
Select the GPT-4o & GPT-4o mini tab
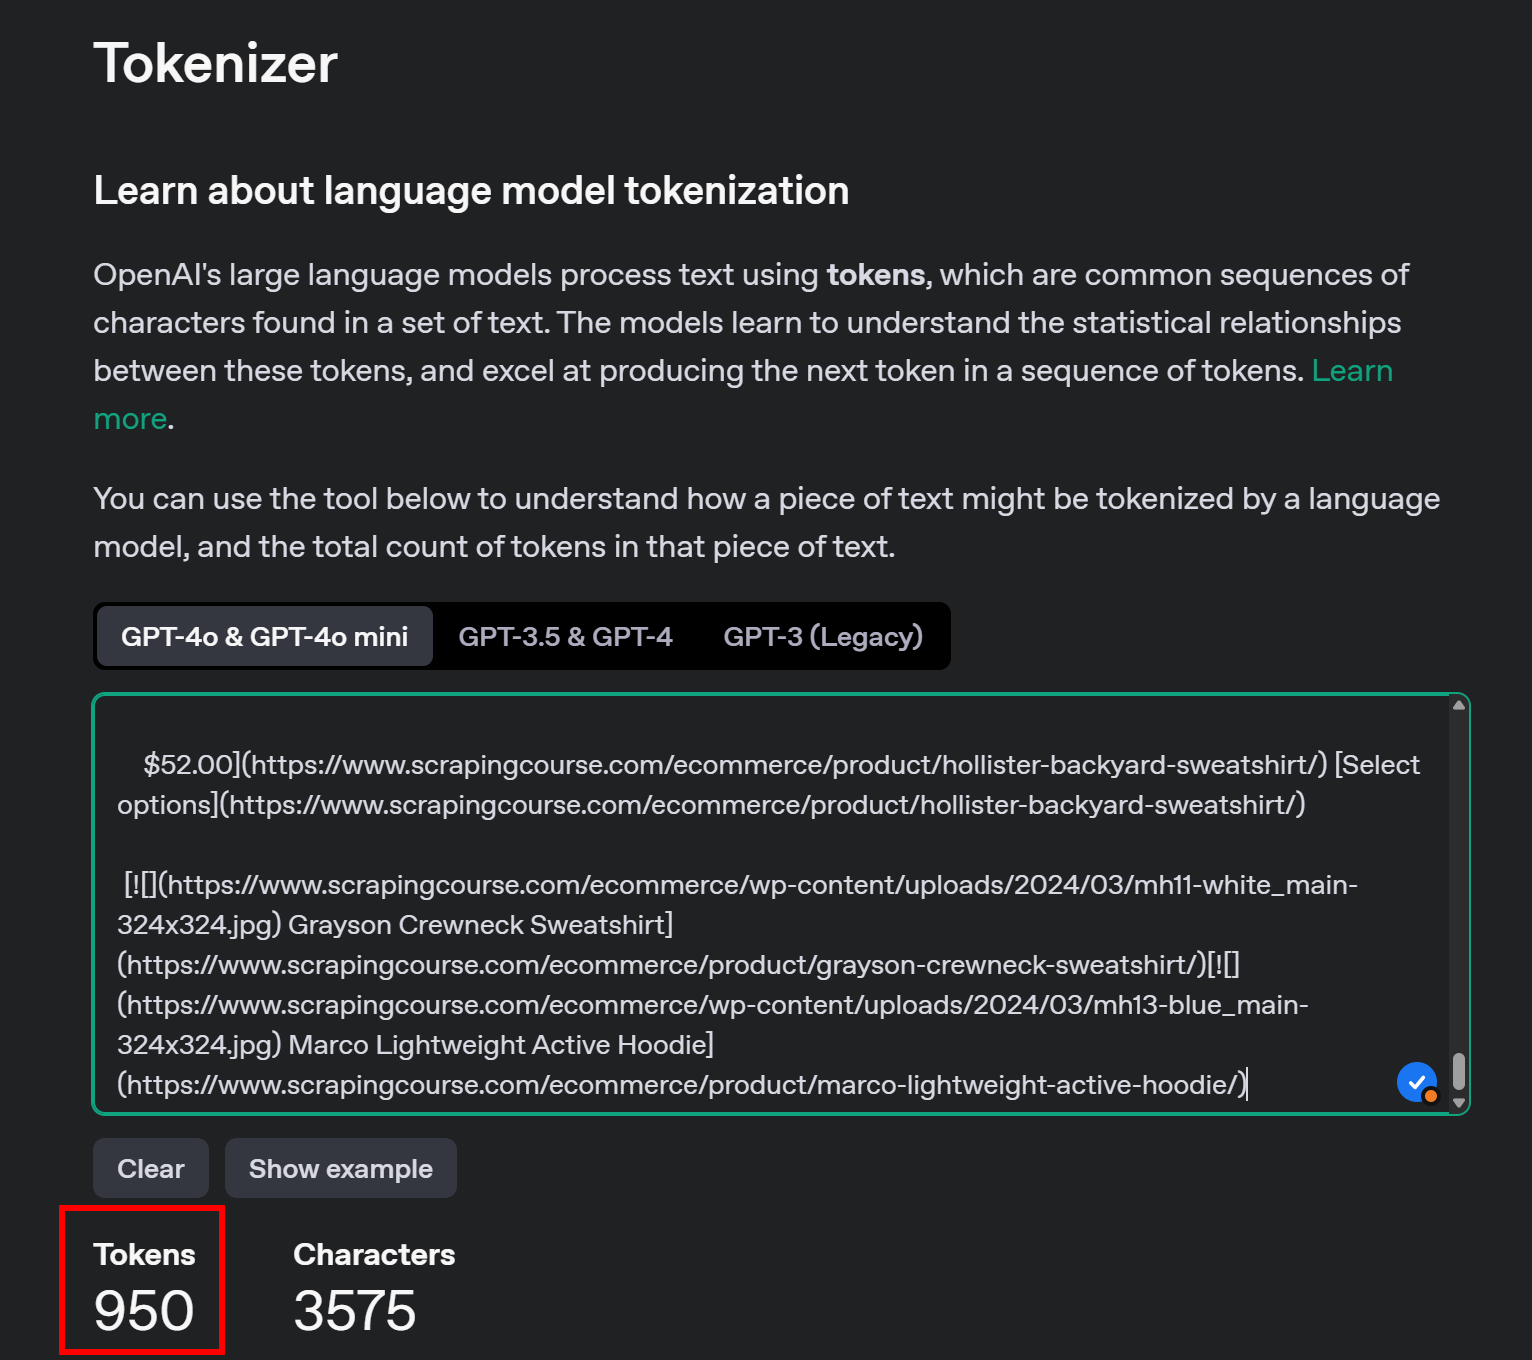pyautogui.click(x=265, y=637)
